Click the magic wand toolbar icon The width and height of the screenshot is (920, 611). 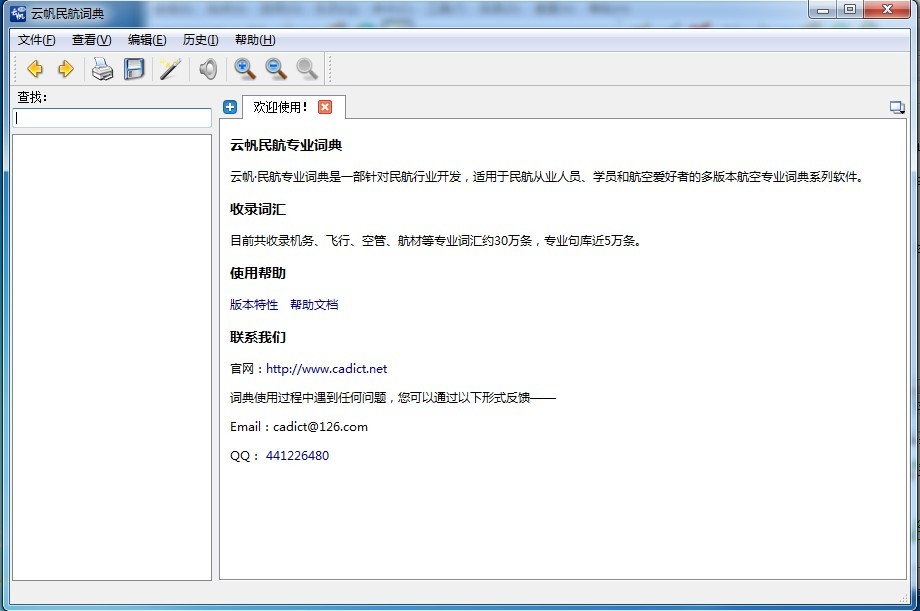click(170, 69)
